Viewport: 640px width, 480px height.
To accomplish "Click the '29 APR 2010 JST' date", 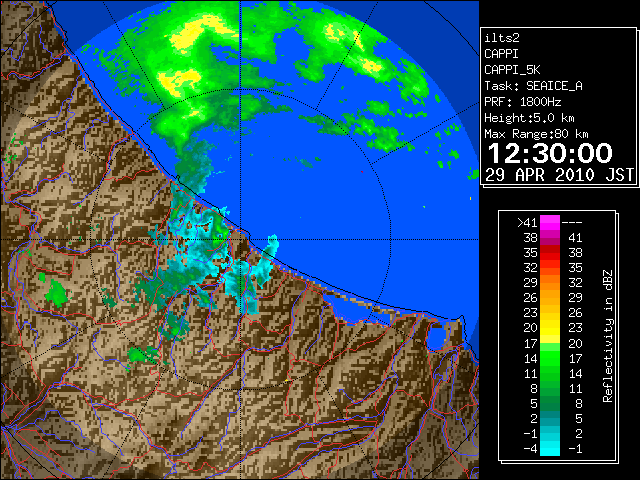I will pyautogui.click(x=559, y=175).
